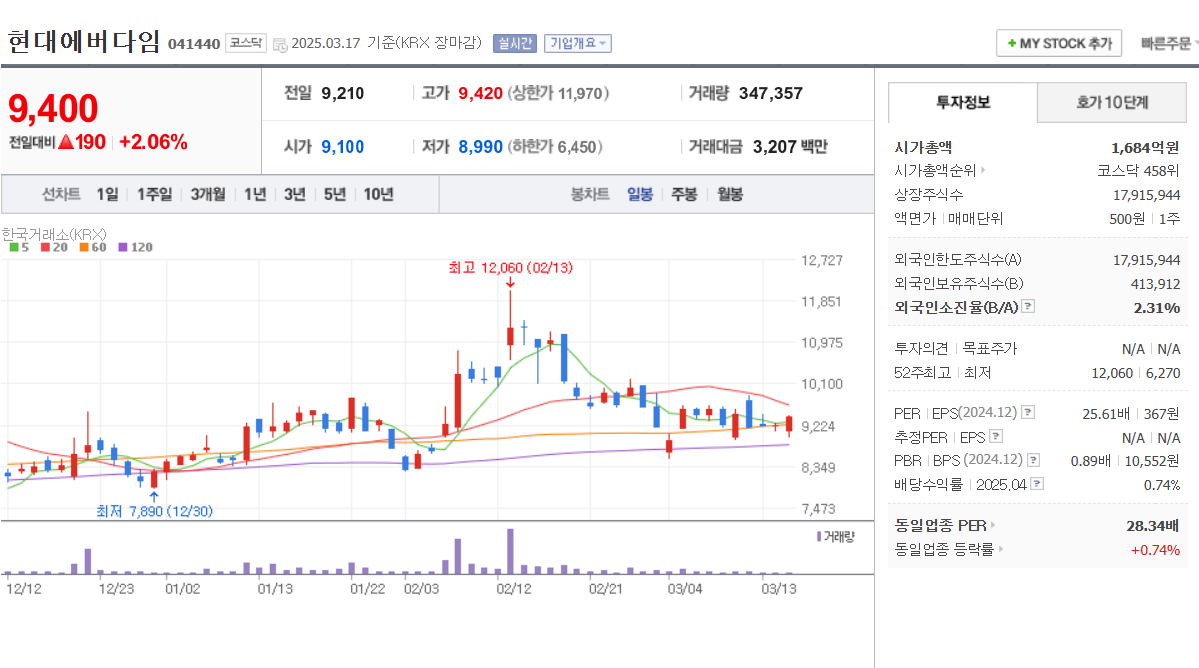Image resolution: width=1199 pixels, height=668 pixels.
Task: Expand the 동일업종 등락률 arrow
Action: [1000, 549]
